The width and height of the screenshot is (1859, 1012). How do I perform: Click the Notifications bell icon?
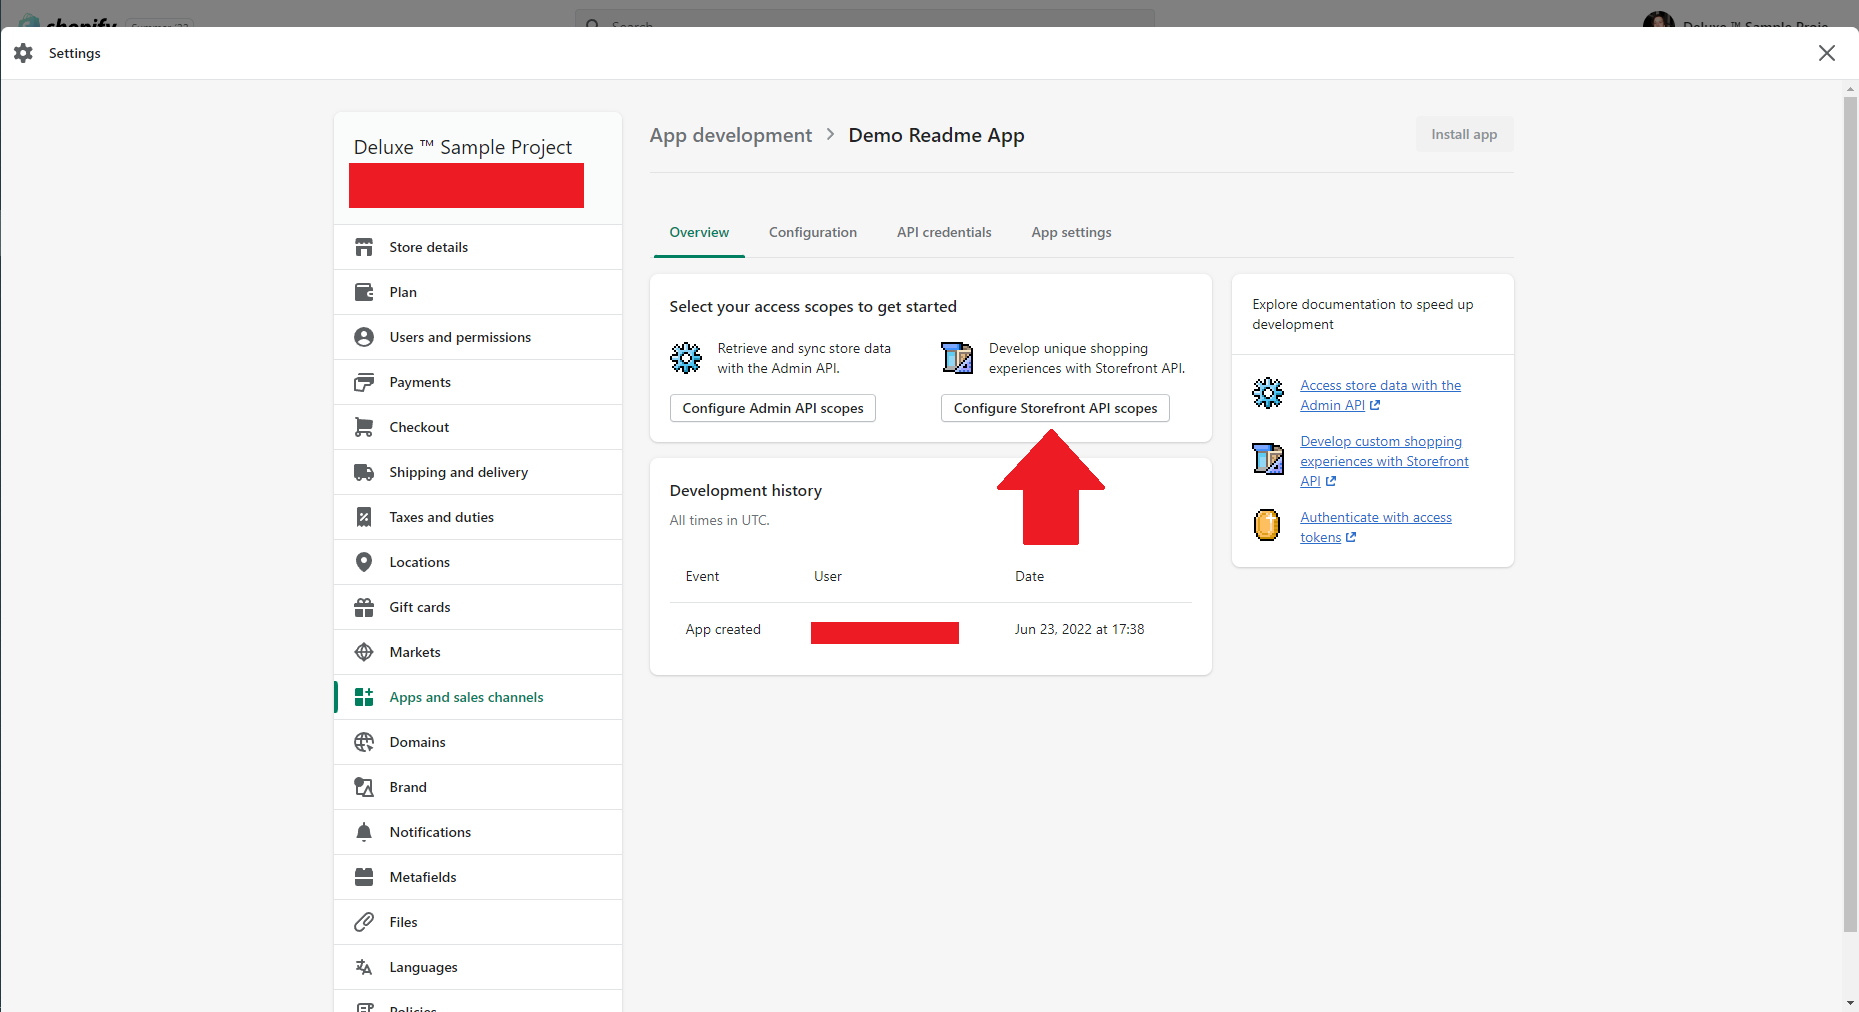tap(364, 832)
